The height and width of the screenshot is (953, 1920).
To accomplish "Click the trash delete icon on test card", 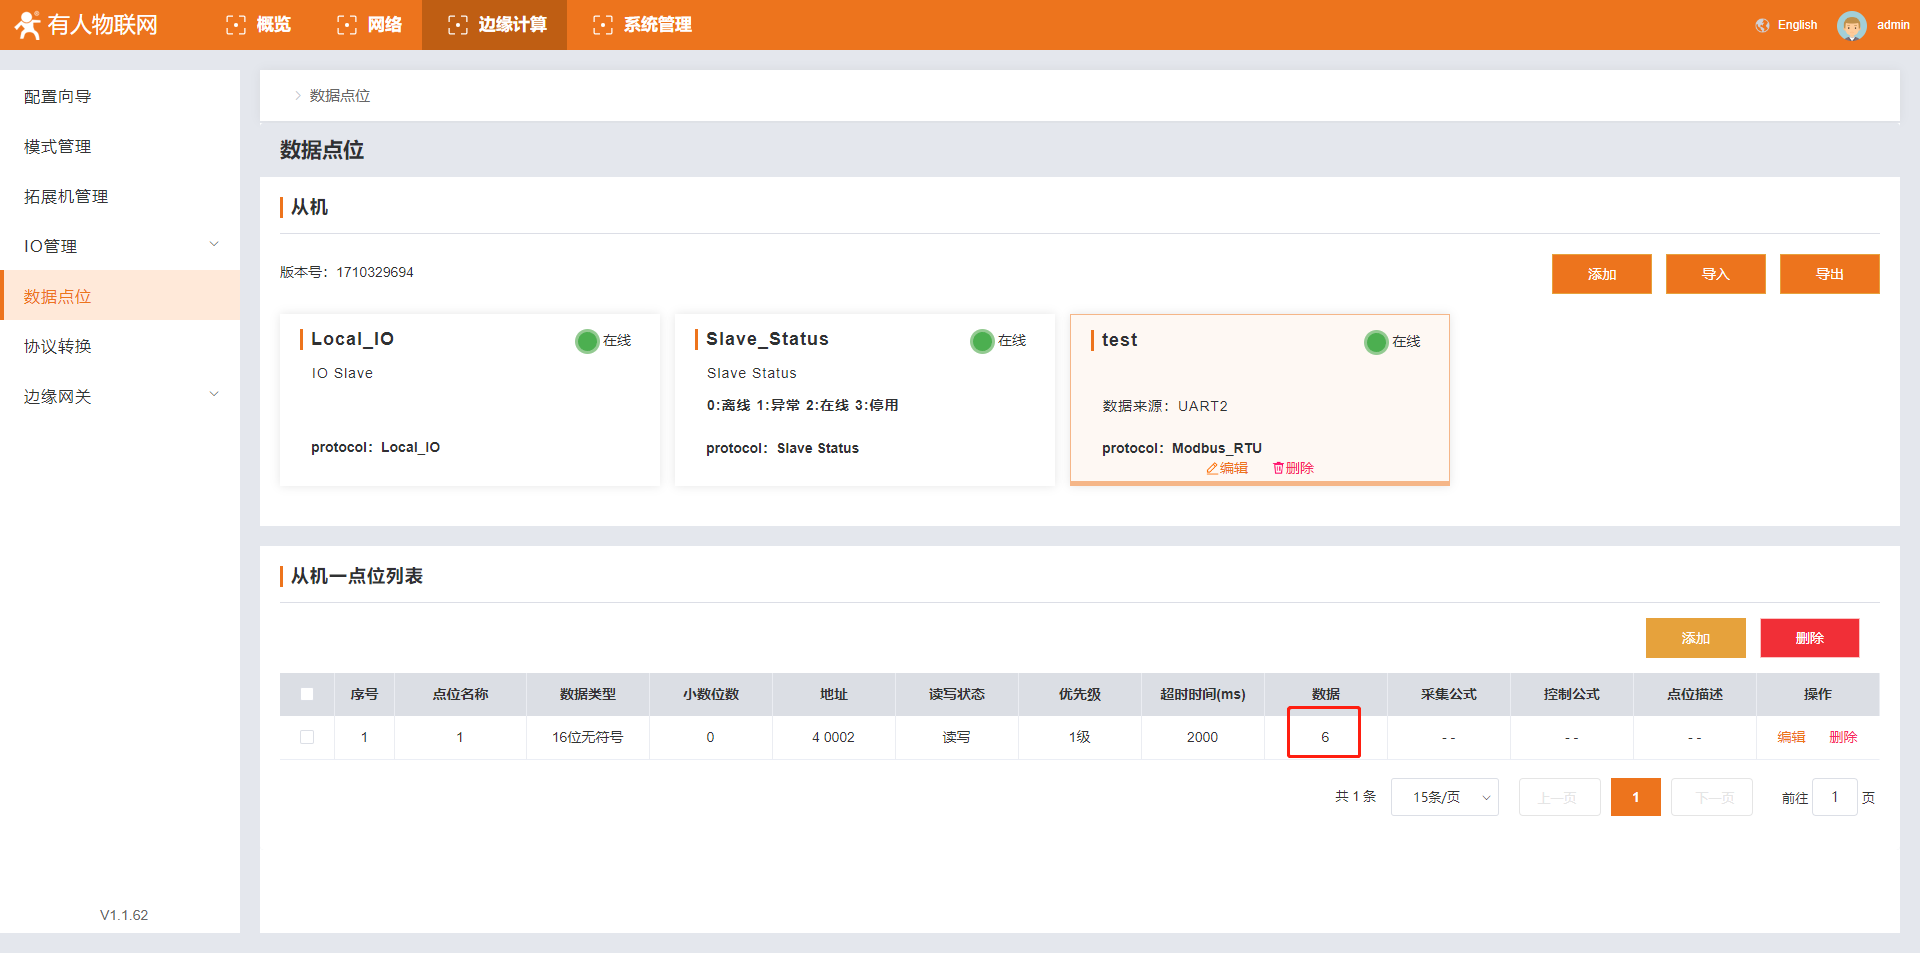I will coord(1278,468).
